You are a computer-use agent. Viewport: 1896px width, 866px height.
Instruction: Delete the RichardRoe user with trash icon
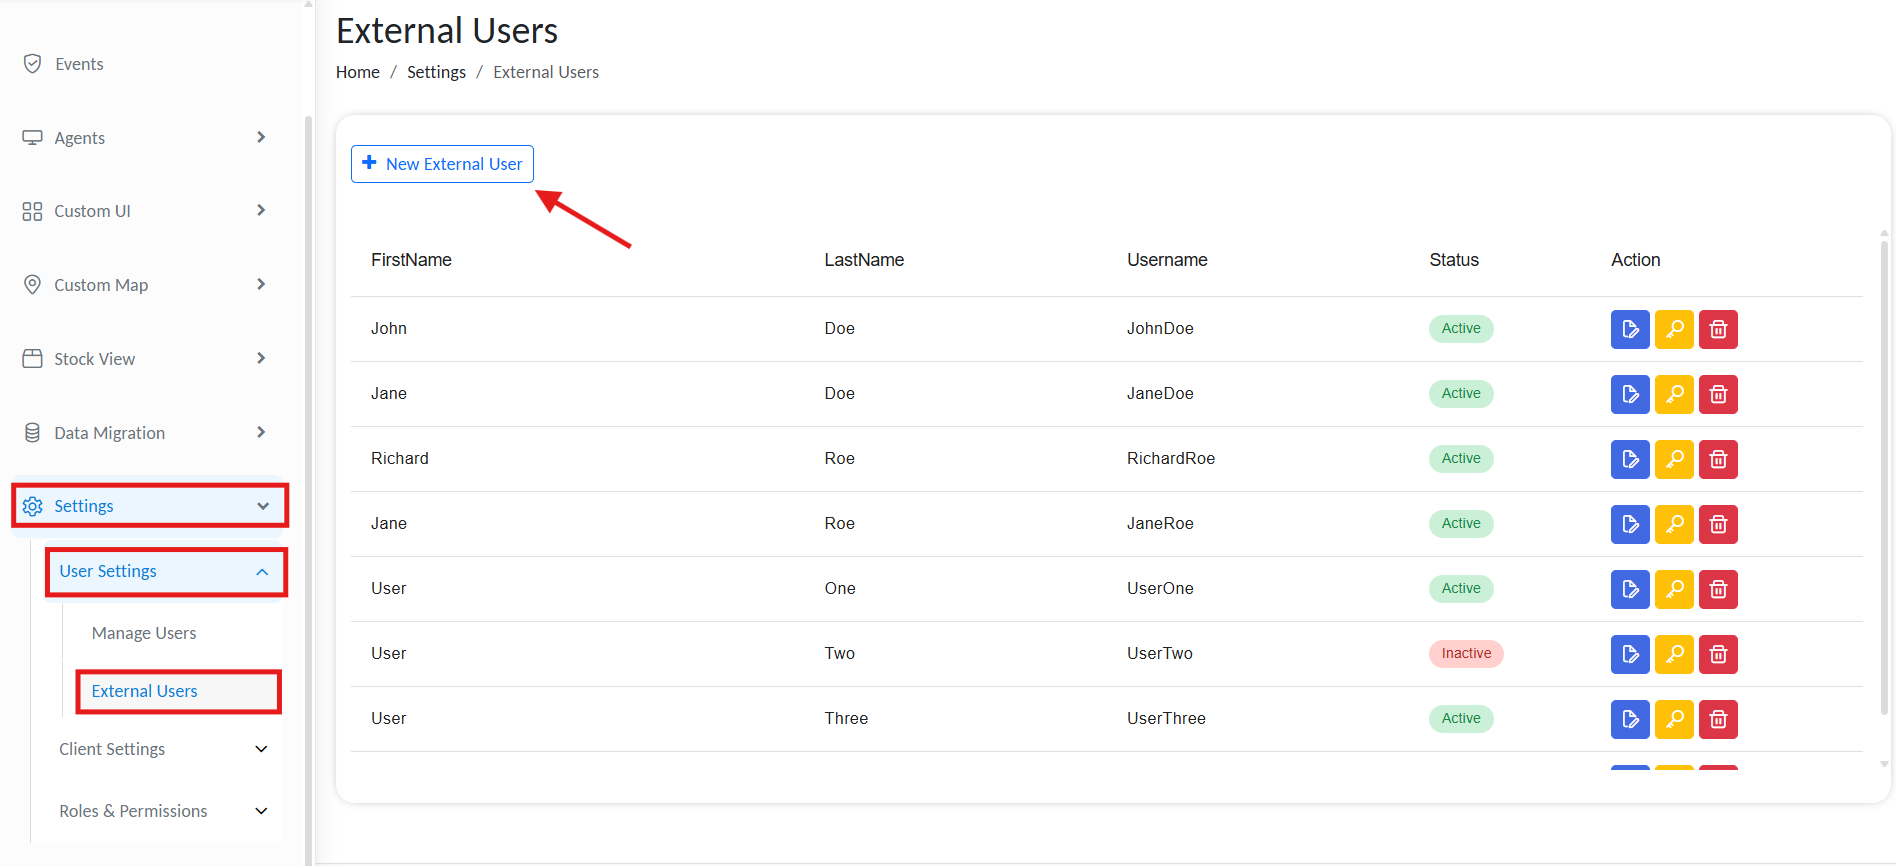(1718, 459)
